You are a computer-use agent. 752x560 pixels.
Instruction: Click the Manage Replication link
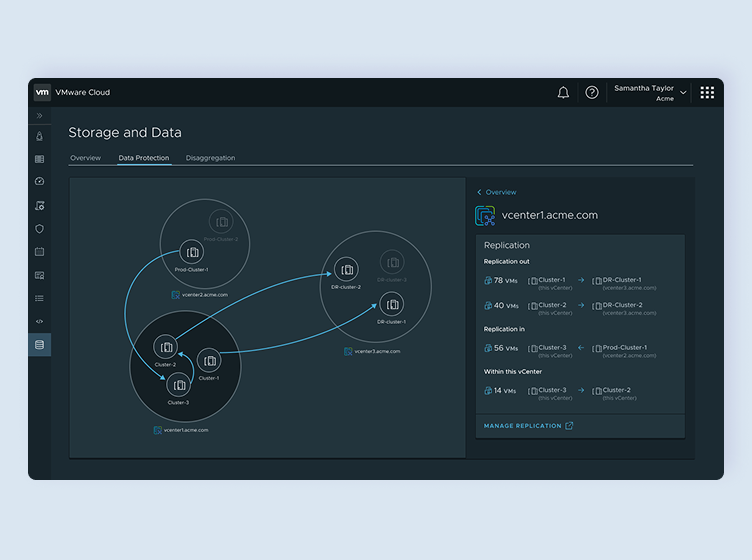528,426
